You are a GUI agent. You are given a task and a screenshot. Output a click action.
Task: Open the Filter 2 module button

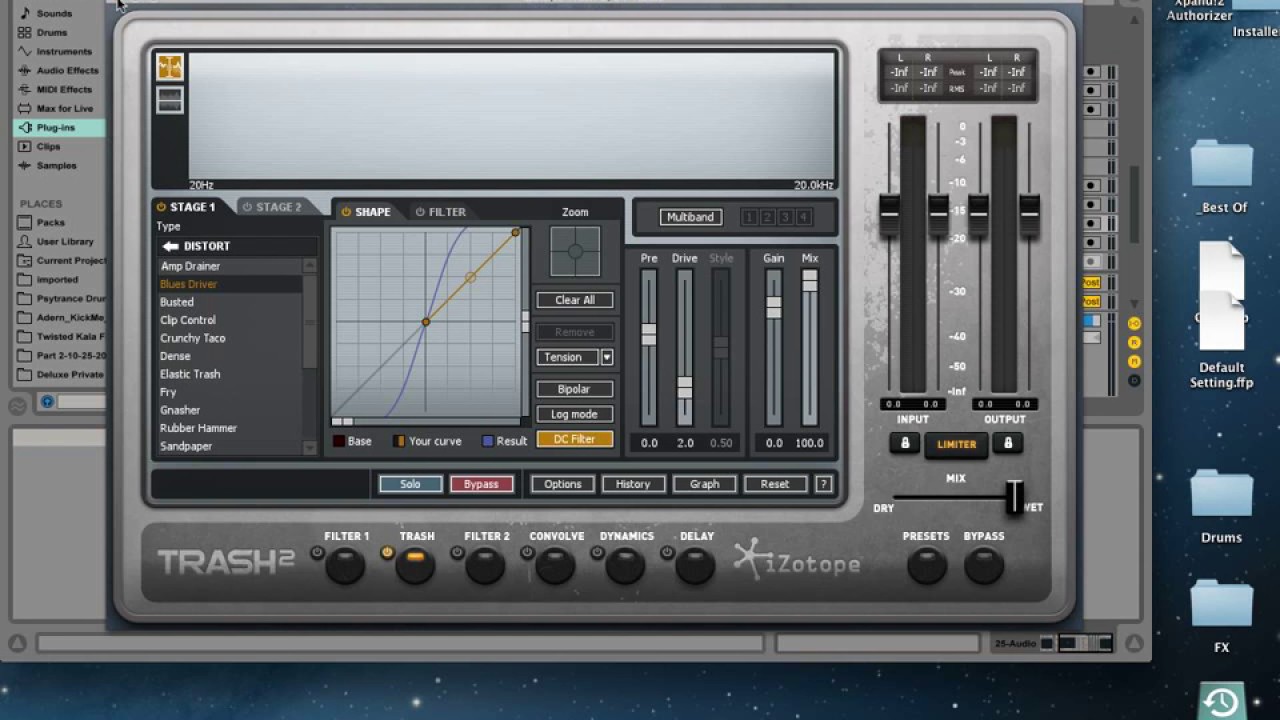pos(485,567)
